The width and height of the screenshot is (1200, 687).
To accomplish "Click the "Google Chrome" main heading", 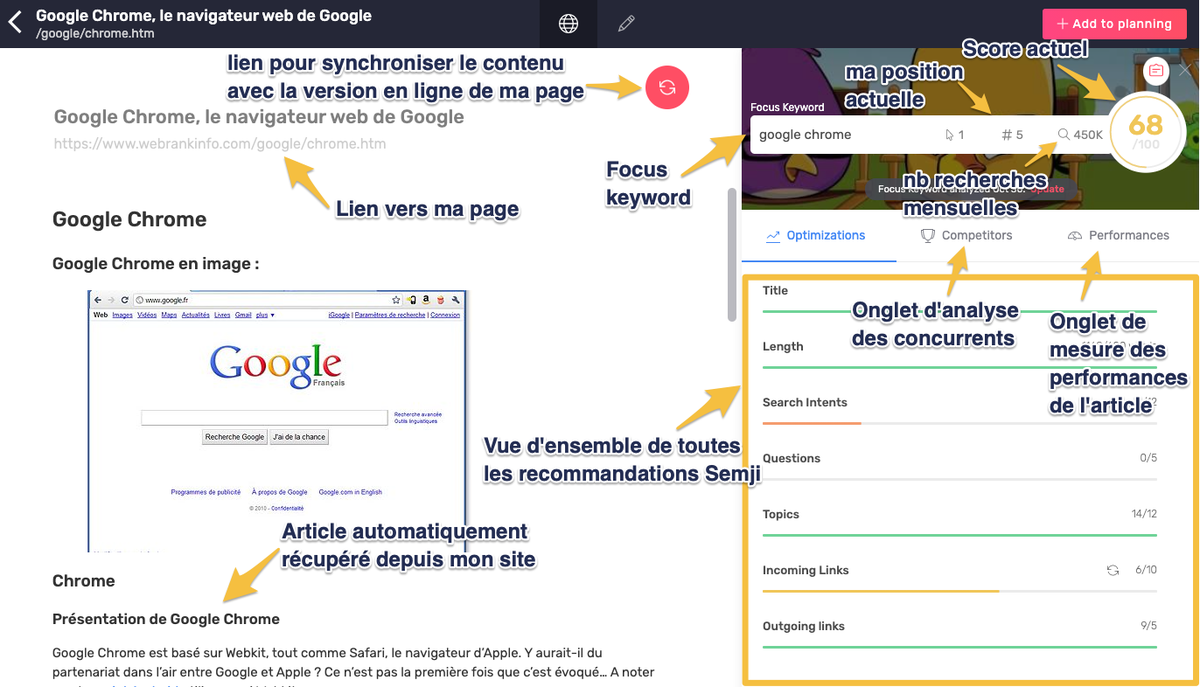I will pyautogui.click(x=130, y=220).
